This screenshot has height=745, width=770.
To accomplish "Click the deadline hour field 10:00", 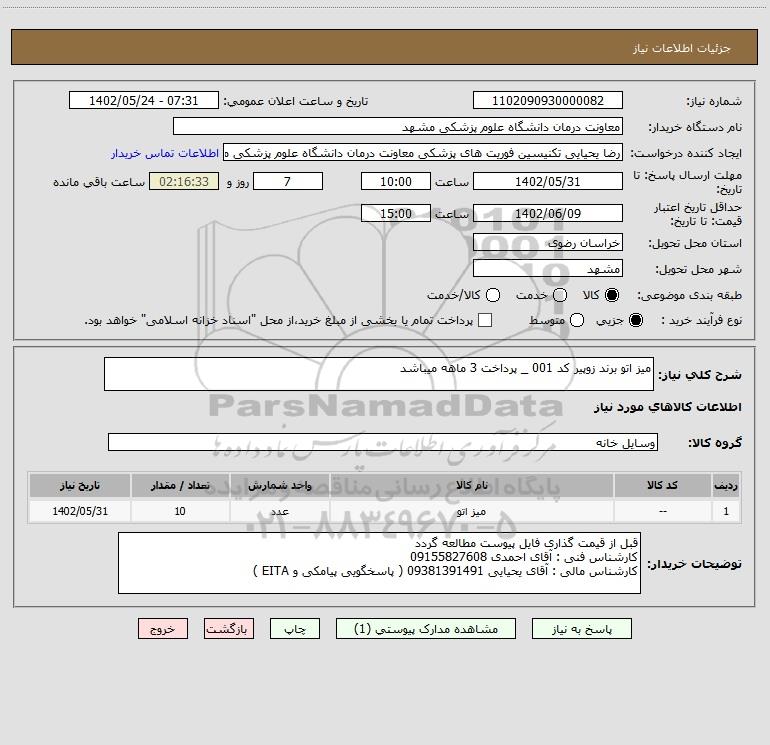I will pos(396,181).
